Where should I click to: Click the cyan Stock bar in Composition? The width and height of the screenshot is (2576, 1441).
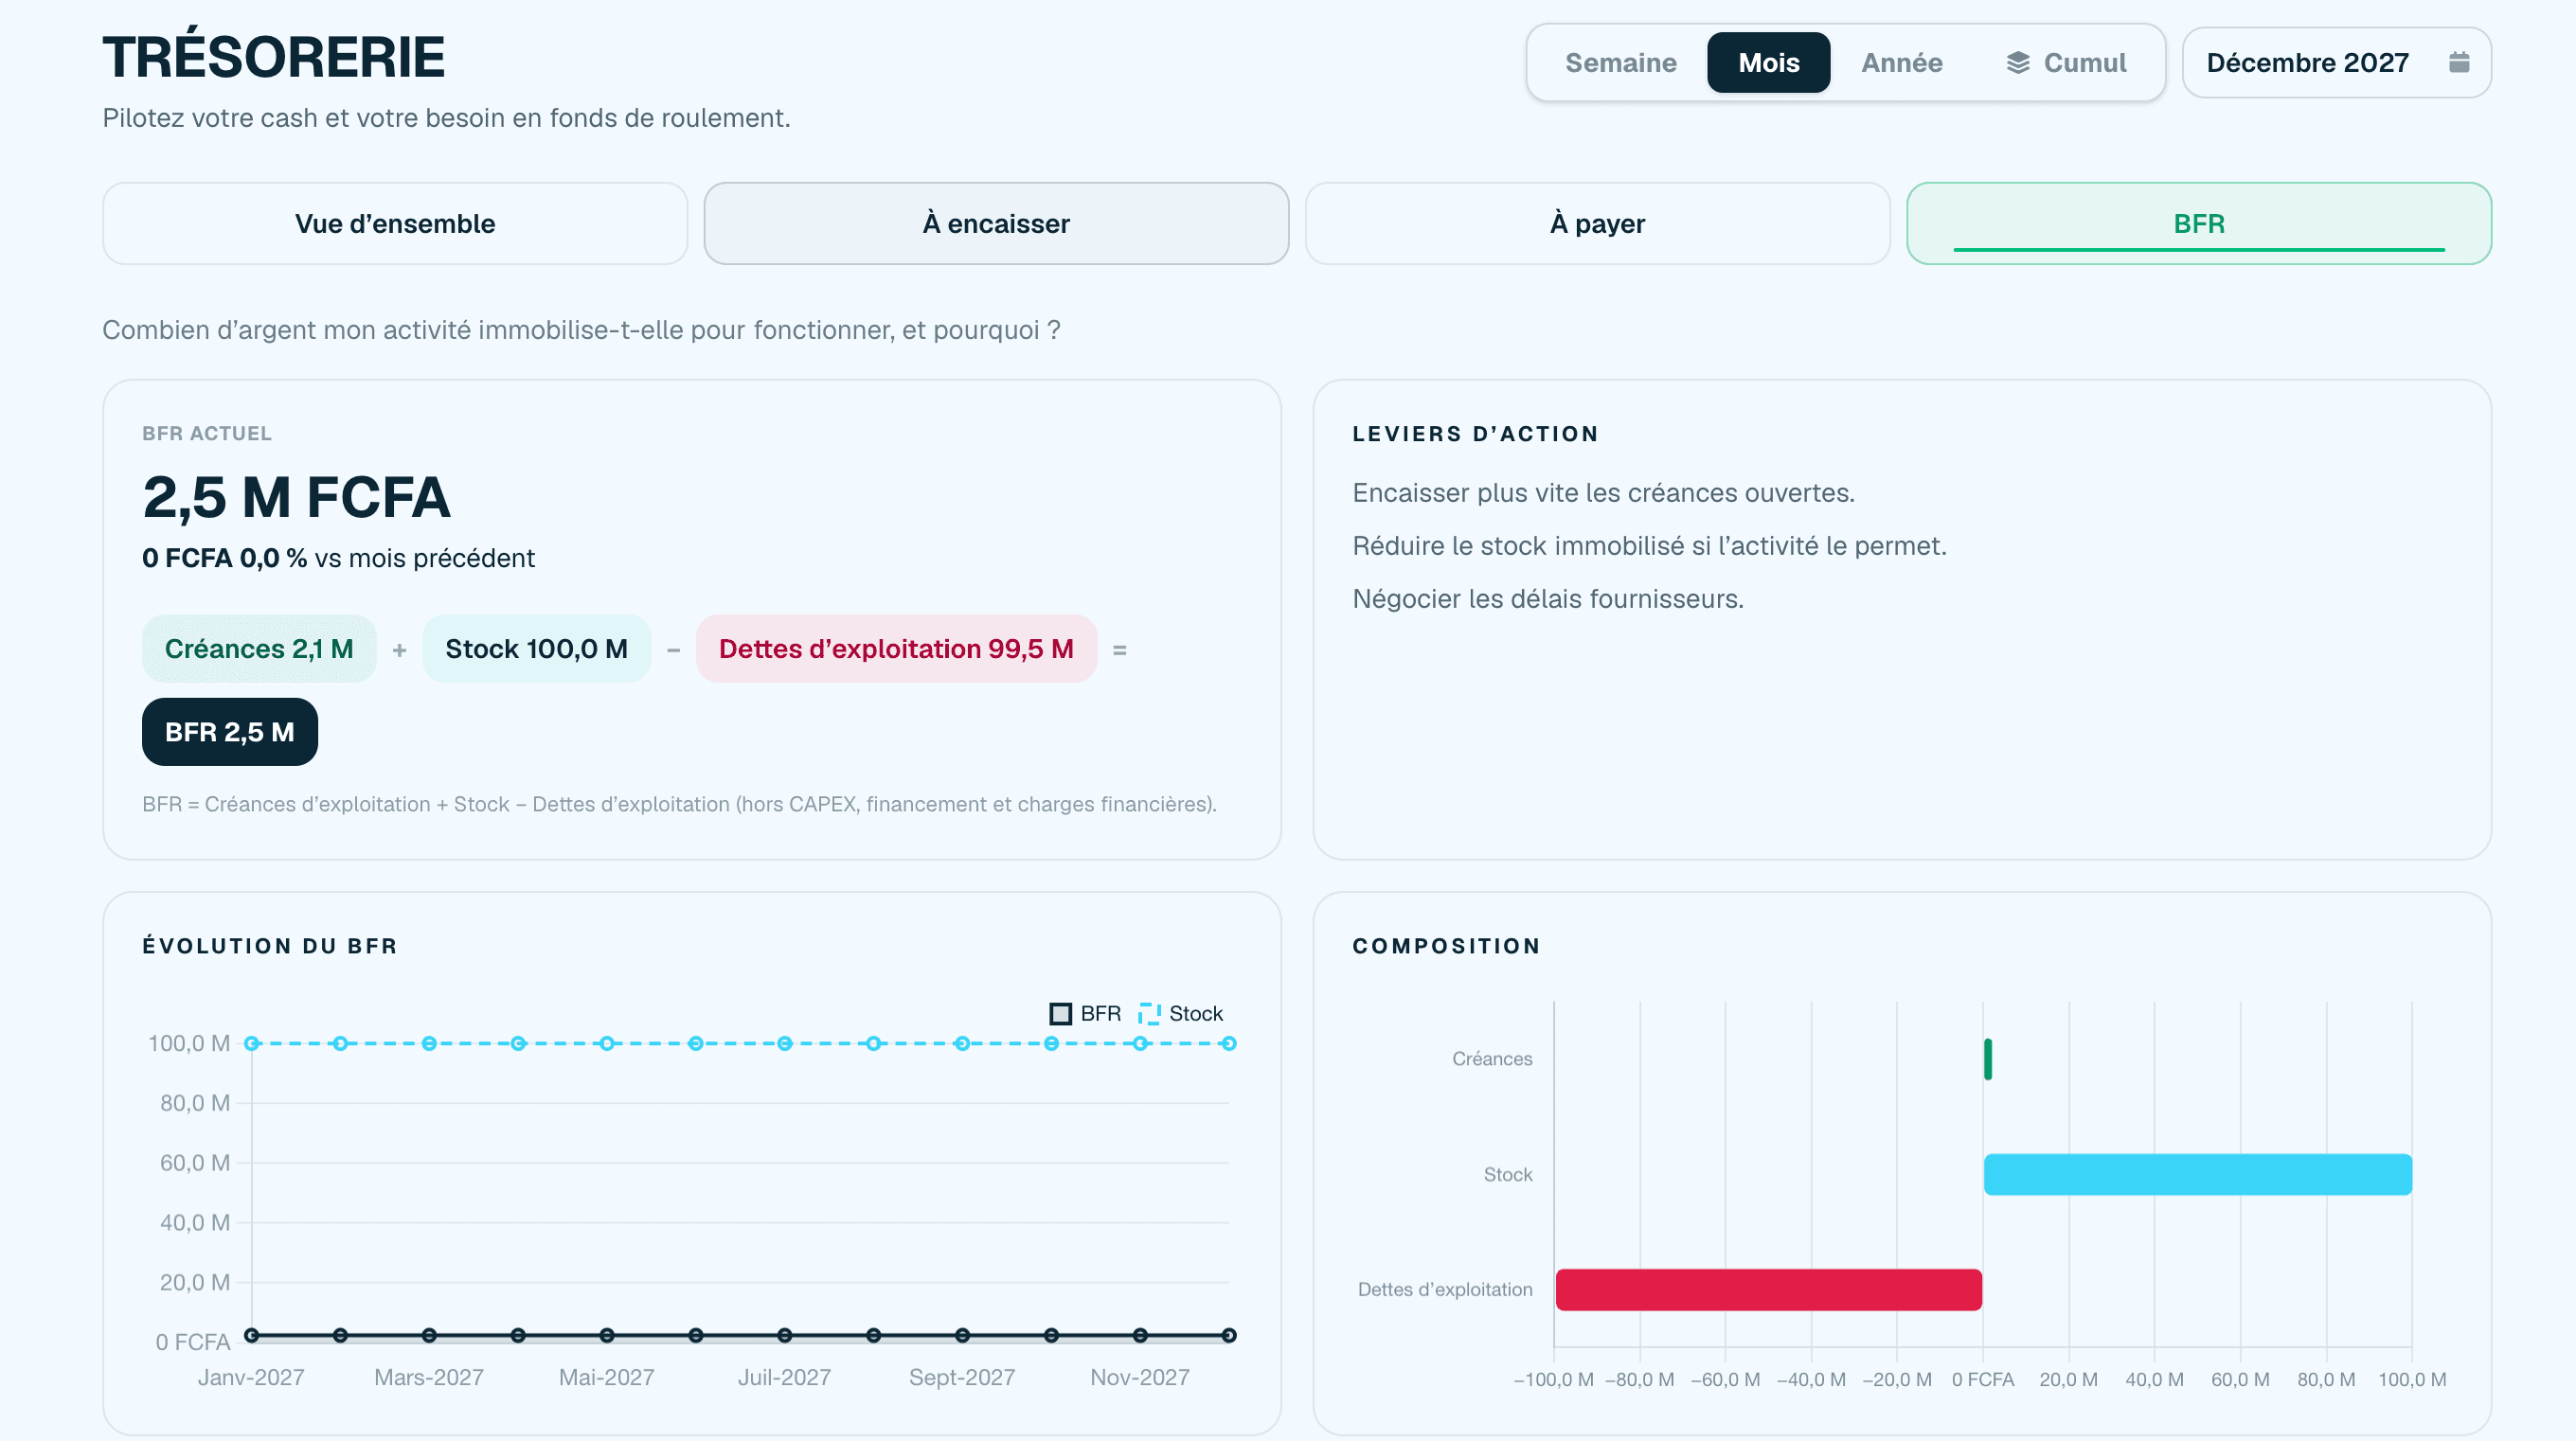pos(2198,1174)
